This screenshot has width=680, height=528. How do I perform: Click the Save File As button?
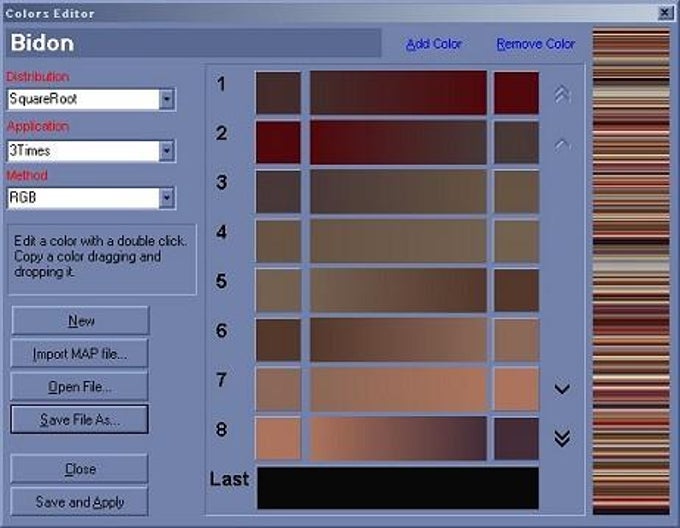point(79,419)
